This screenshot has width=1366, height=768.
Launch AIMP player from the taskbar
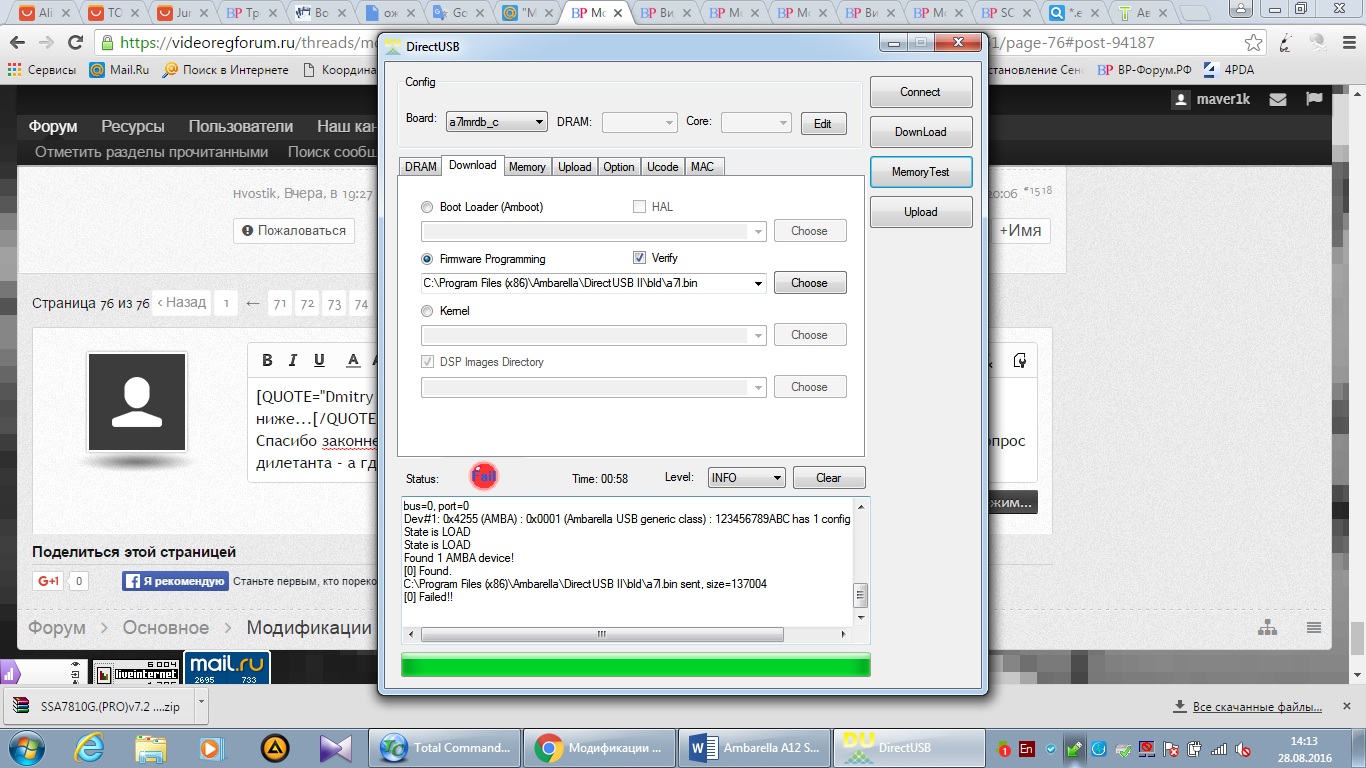tap(275, 747)
